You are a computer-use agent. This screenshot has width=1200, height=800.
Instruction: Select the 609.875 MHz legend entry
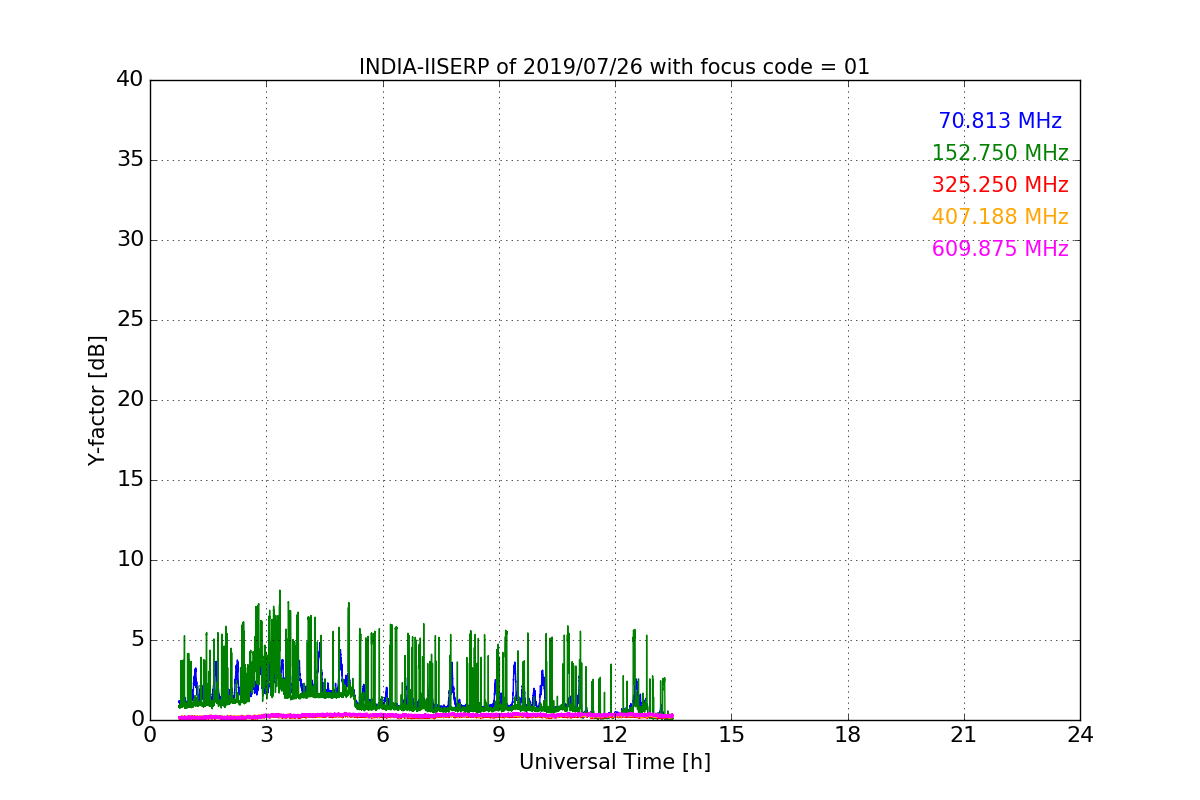pos(1000,249)
